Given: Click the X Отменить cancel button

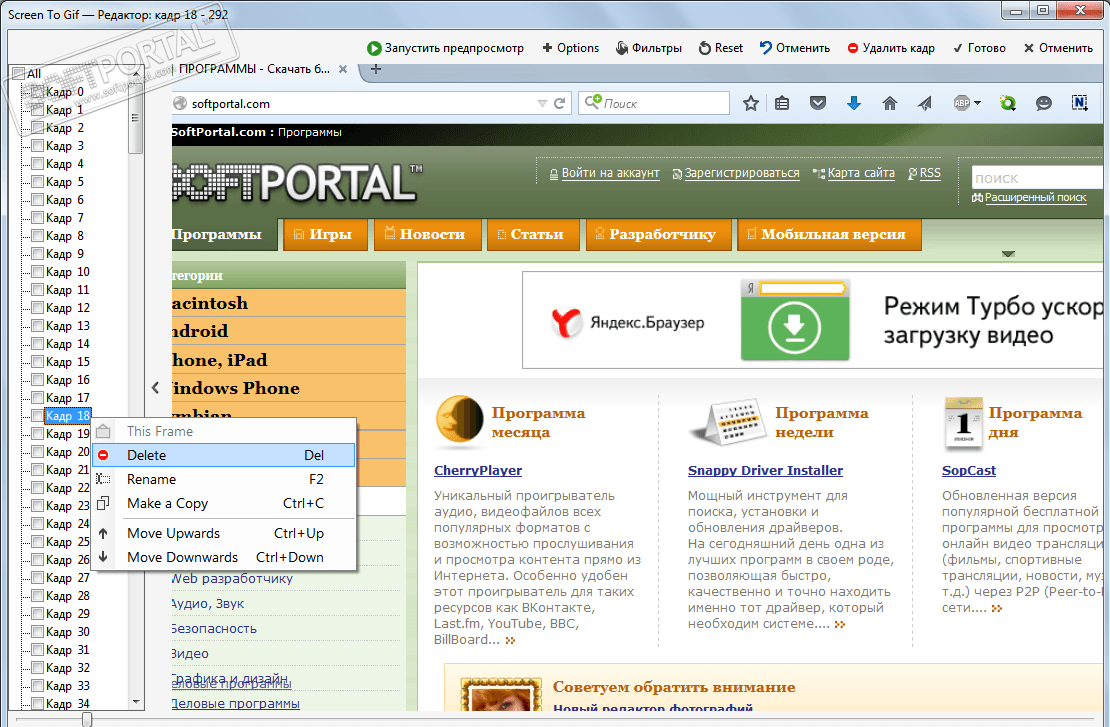Looking at the screenshot, I should point(1058,48).
